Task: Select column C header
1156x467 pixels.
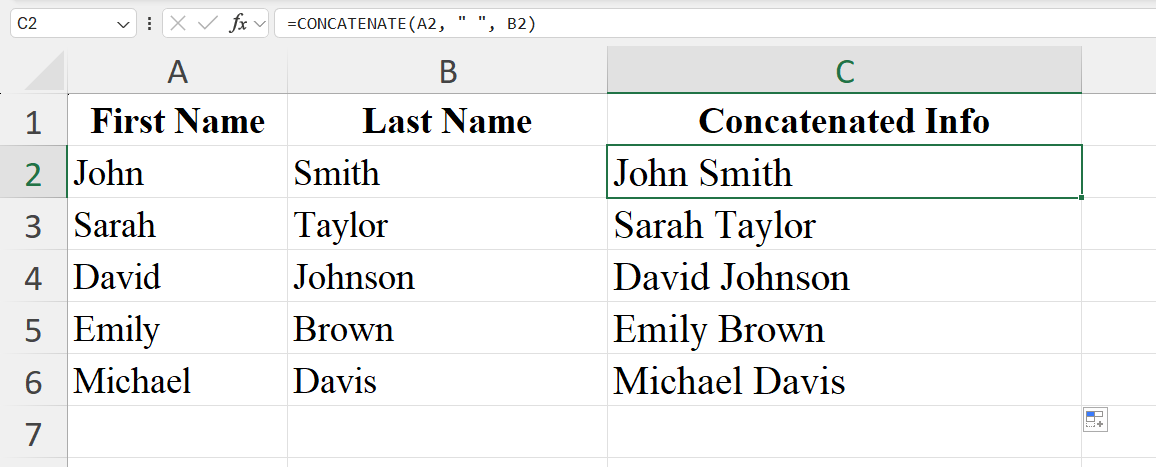Action: pos(844,72)
